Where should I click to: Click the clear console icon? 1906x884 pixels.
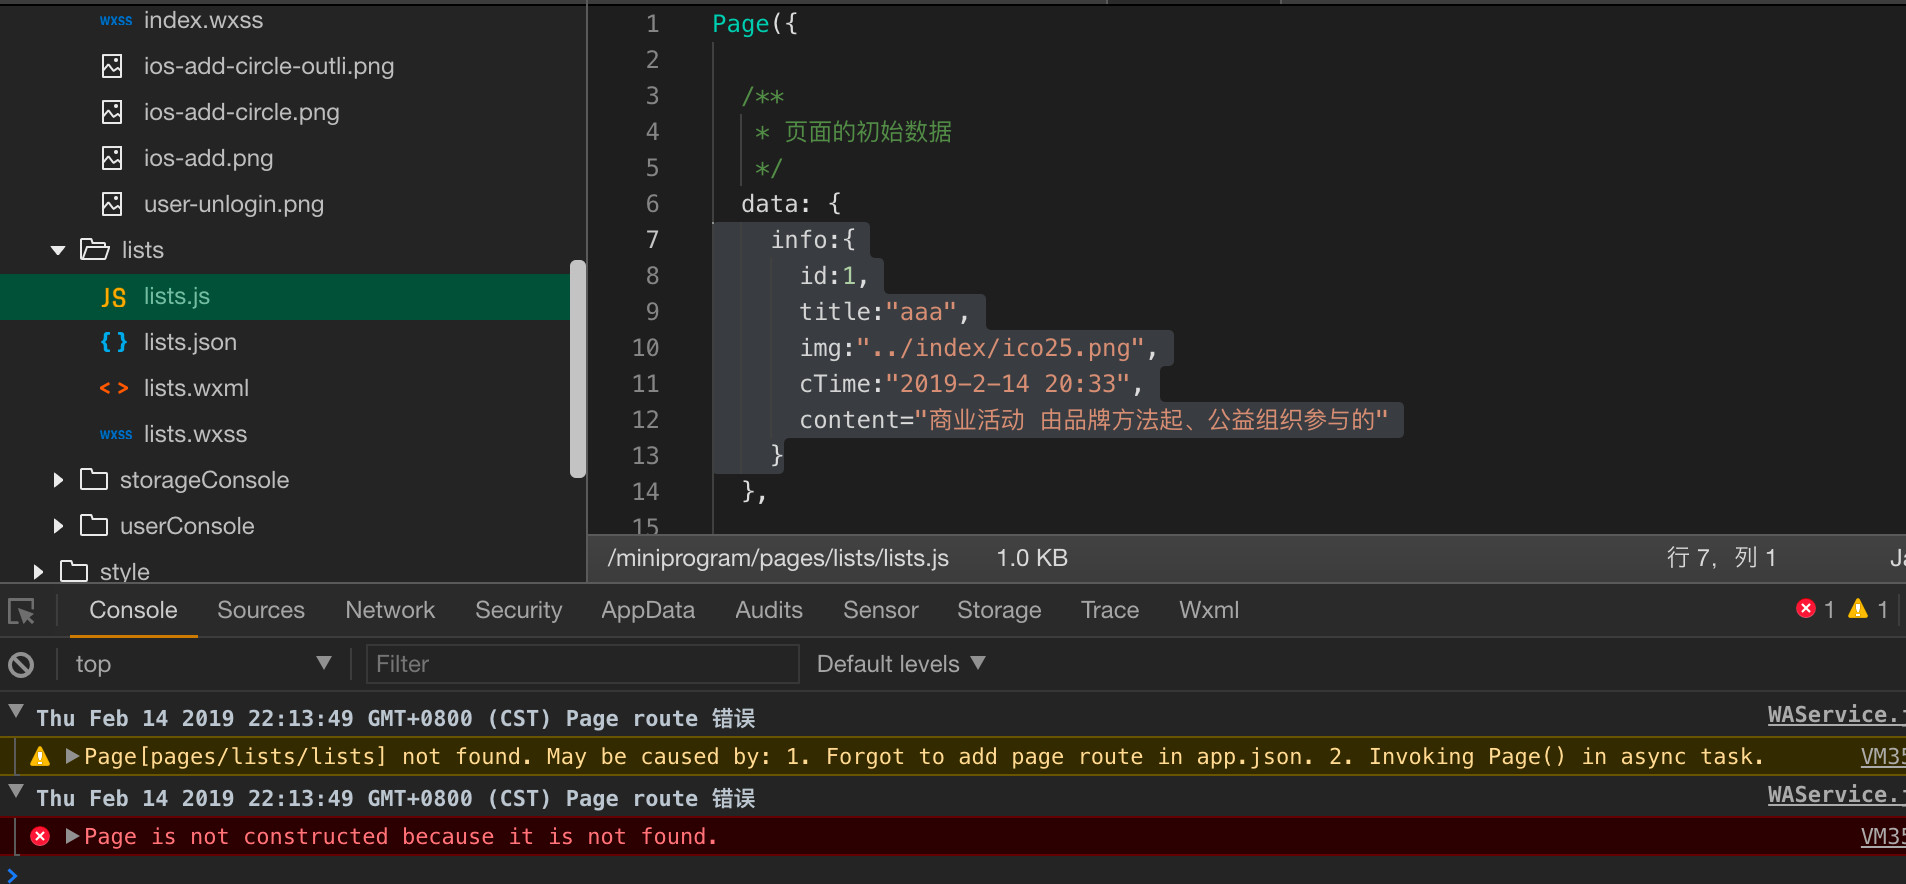[21, 664]
